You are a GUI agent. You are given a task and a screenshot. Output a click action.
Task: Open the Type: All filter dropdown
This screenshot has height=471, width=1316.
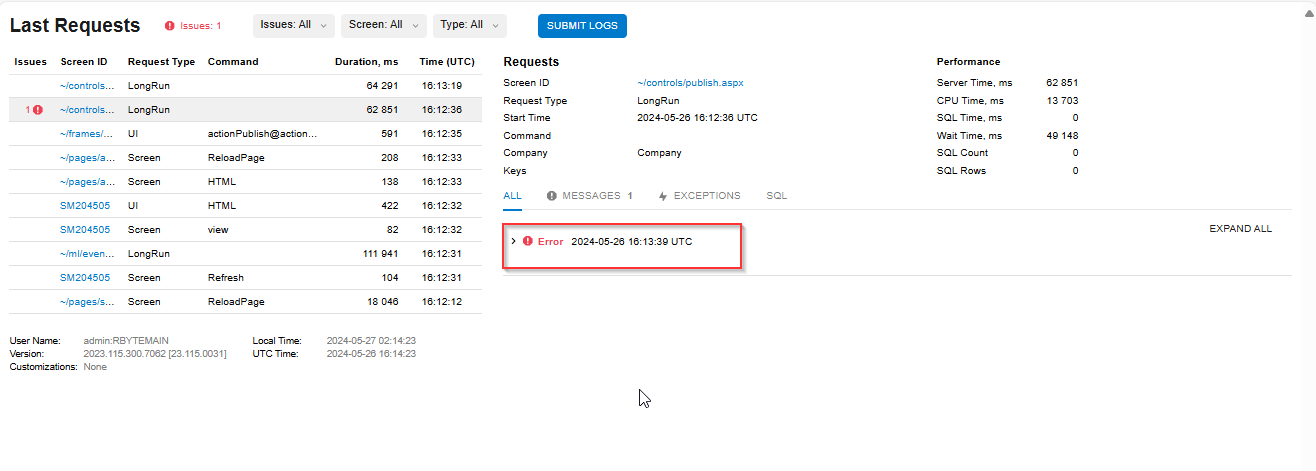pyautogui.click(x=470, y=25)
